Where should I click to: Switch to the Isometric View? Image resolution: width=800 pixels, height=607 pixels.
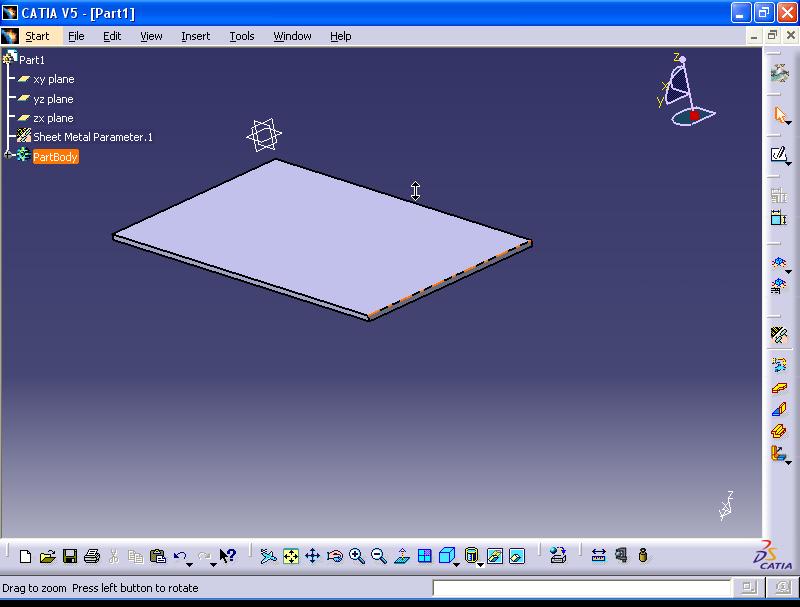446,553
